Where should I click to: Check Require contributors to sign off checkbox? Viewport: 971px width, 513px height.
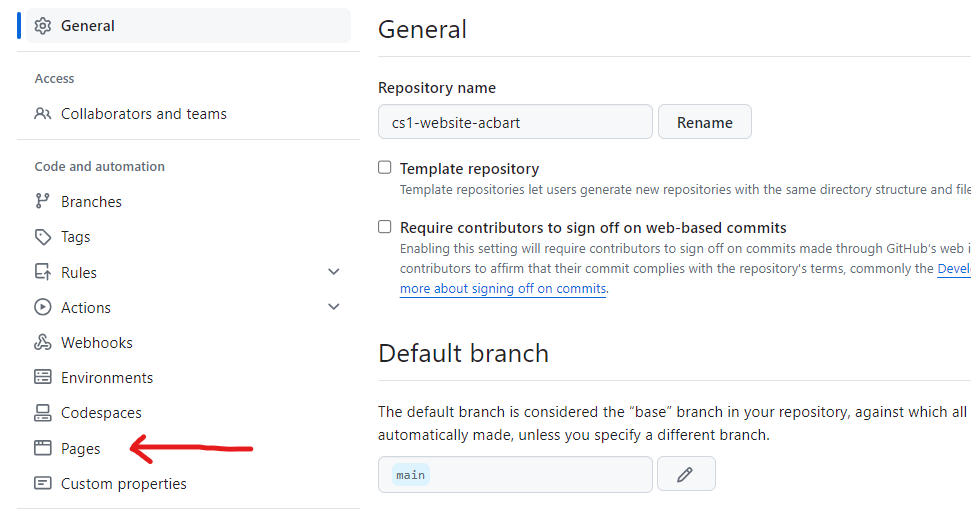[385, 227]
